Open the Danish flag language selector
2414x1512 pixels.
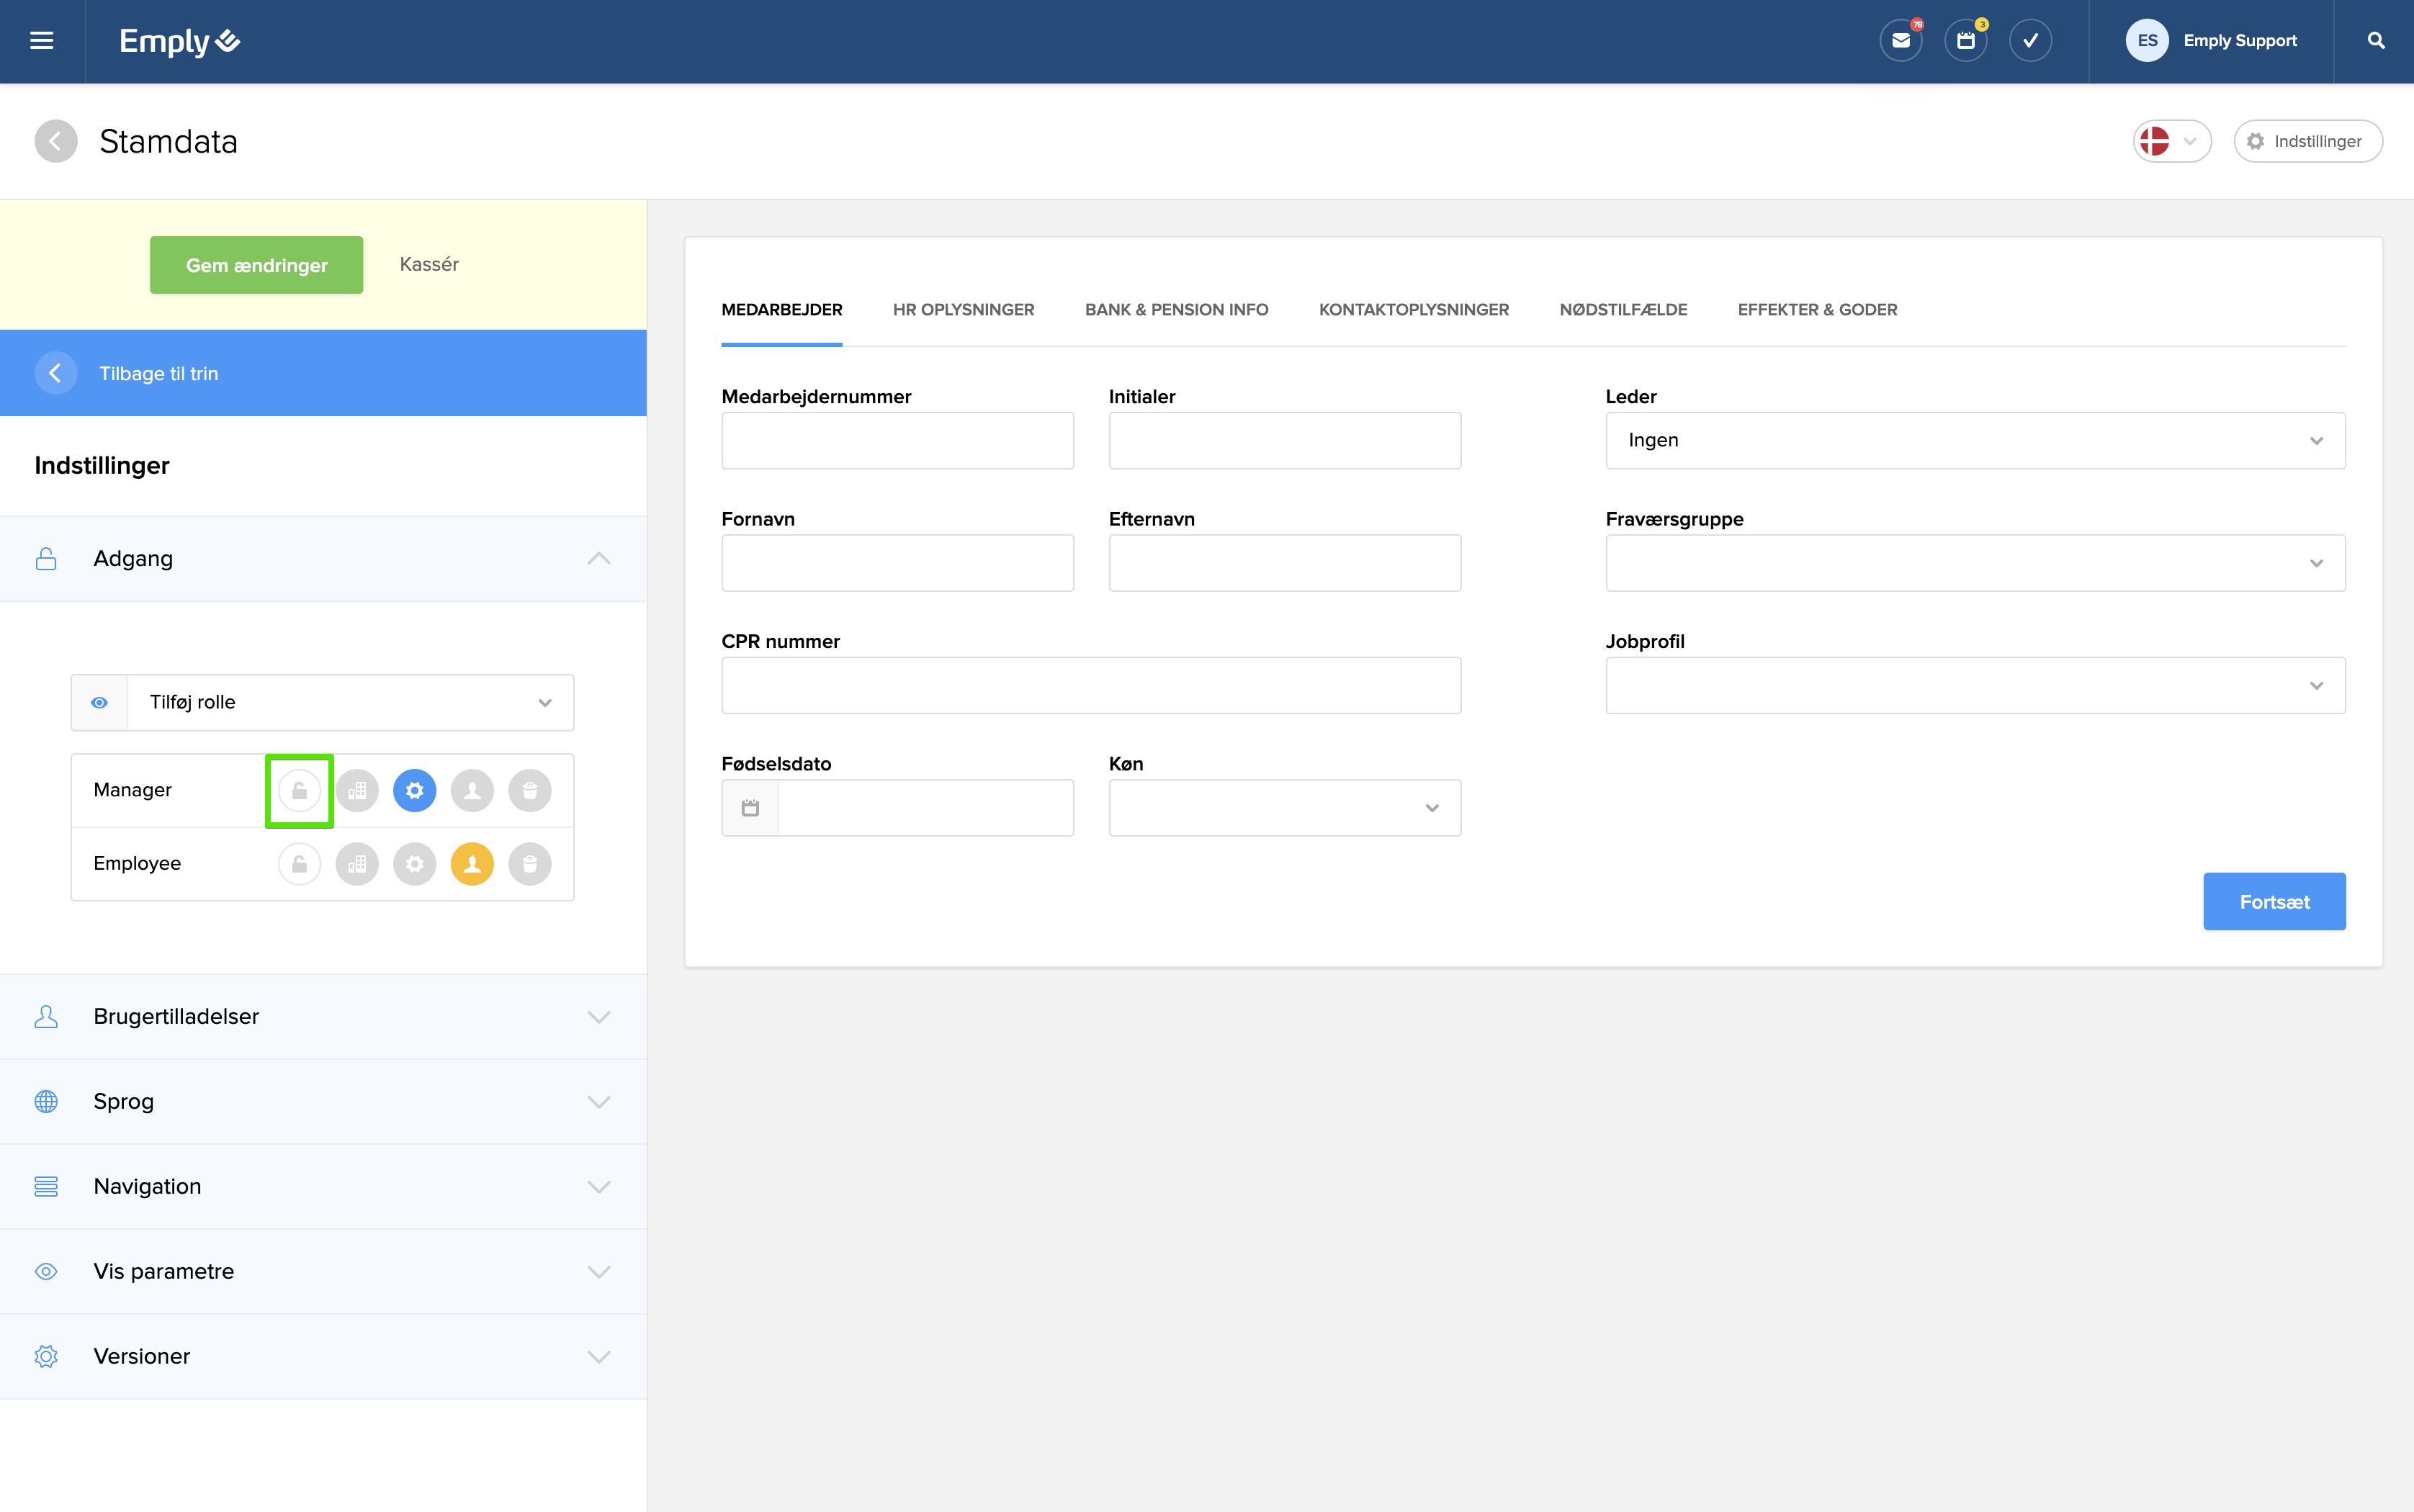2171,141
